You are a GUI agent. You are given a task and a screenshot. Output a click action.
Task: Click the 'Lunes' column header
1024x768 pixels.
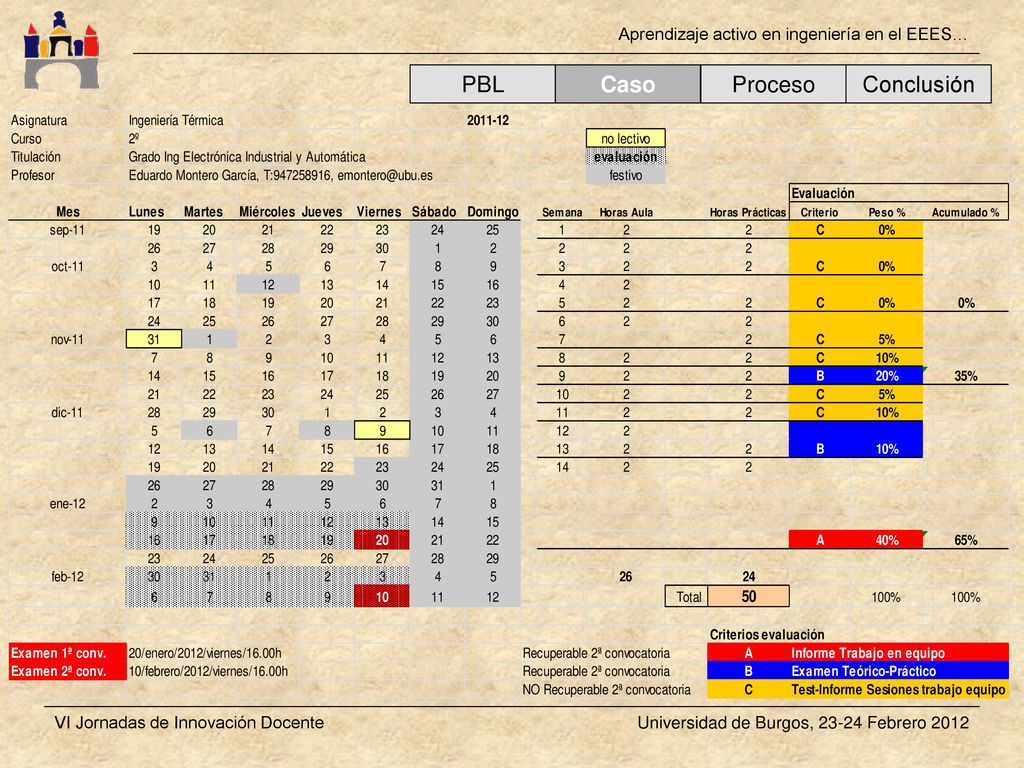[146, 212]
